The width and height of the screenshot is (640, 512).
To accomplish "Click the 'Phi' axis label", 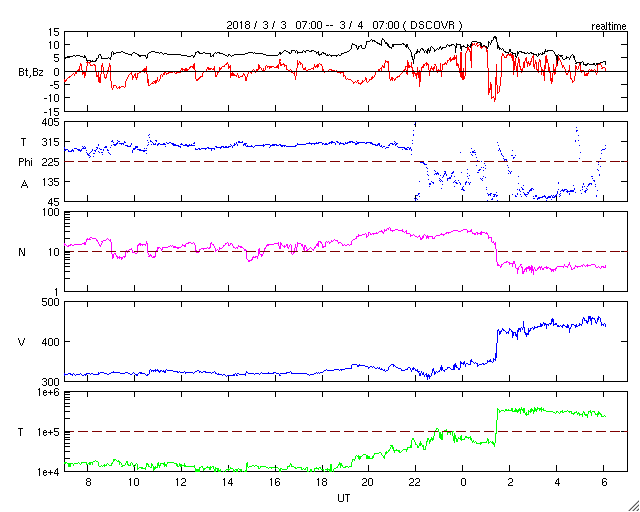I will click(x=25, y=163).
